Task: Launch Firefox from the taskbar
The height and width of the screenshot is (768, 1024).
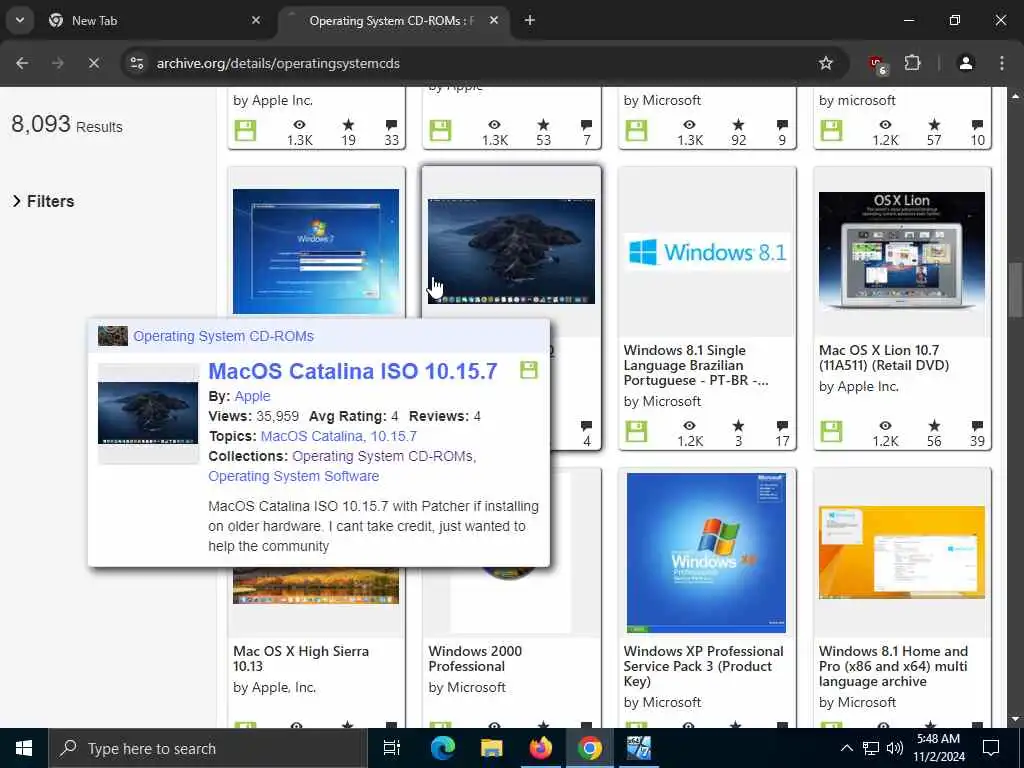Action: pos(540,748)
